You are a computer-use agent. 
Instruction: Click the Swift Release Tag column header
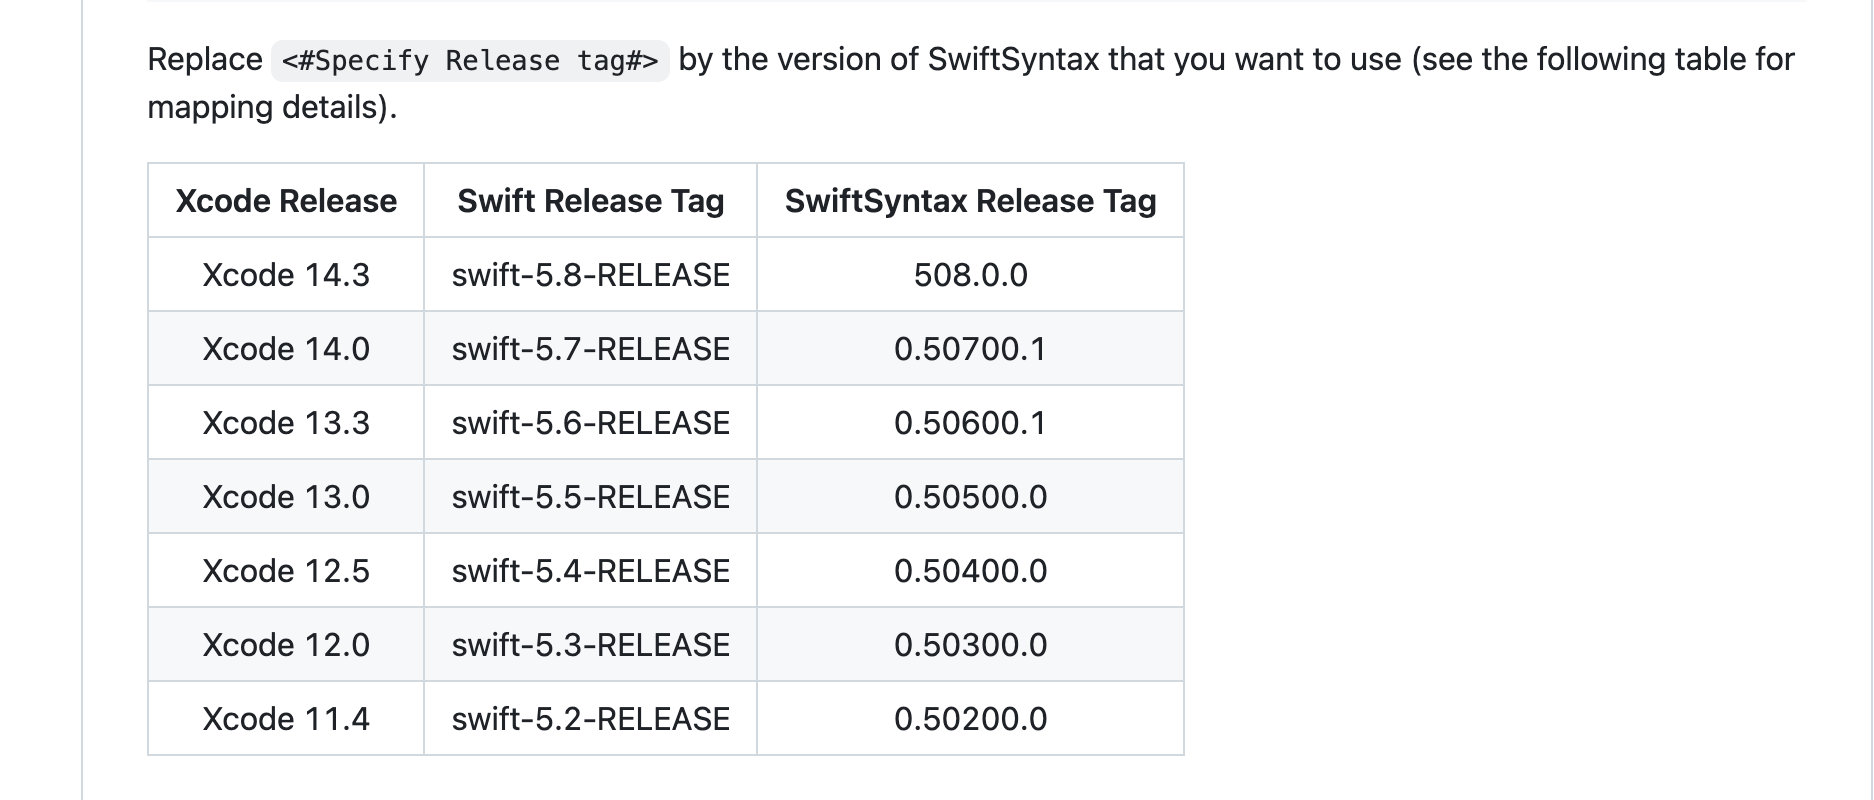[590, 201]
